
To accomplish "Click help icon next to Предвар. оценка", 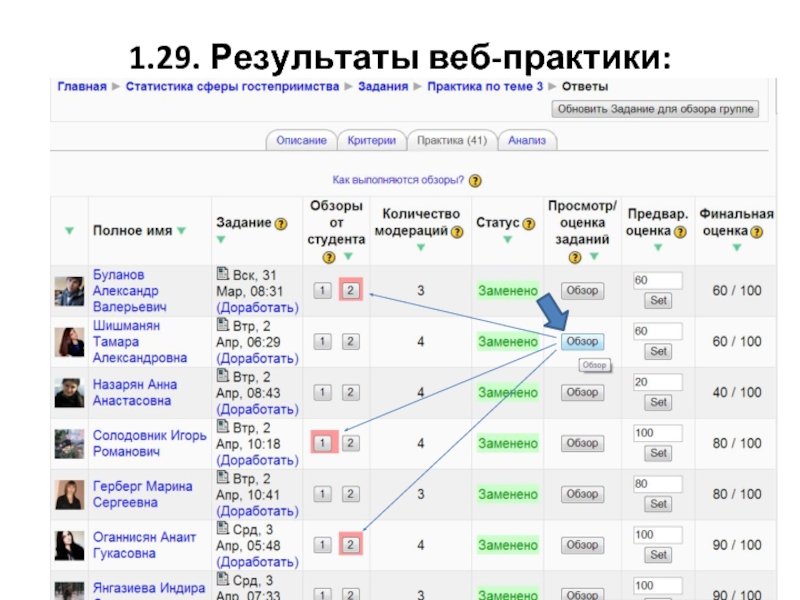I will (x=681, y=232).
